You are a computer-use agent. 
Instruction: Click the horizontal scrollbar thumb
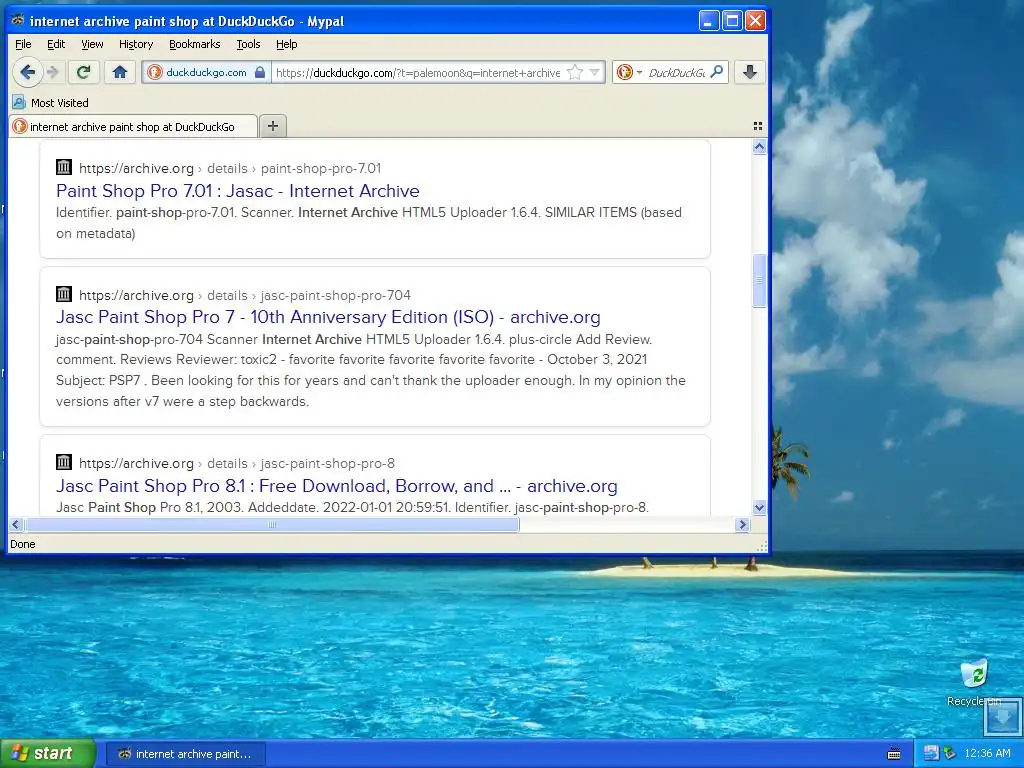(x=272, y=524)
